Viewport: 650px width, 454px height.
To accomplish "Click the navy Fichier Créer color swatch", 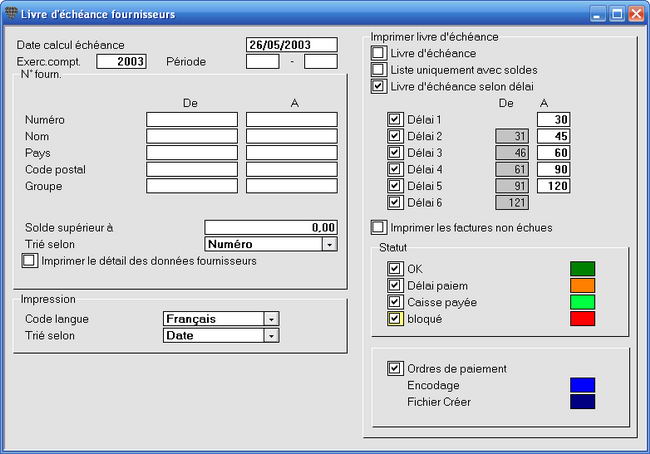I will tap(582, 401).
